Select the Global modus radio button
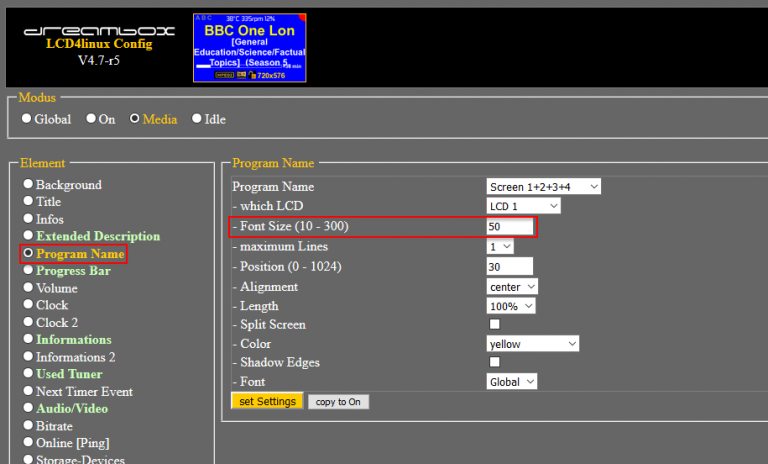The width and height of the screenshot is (768, 464). [x=28, y=119]
